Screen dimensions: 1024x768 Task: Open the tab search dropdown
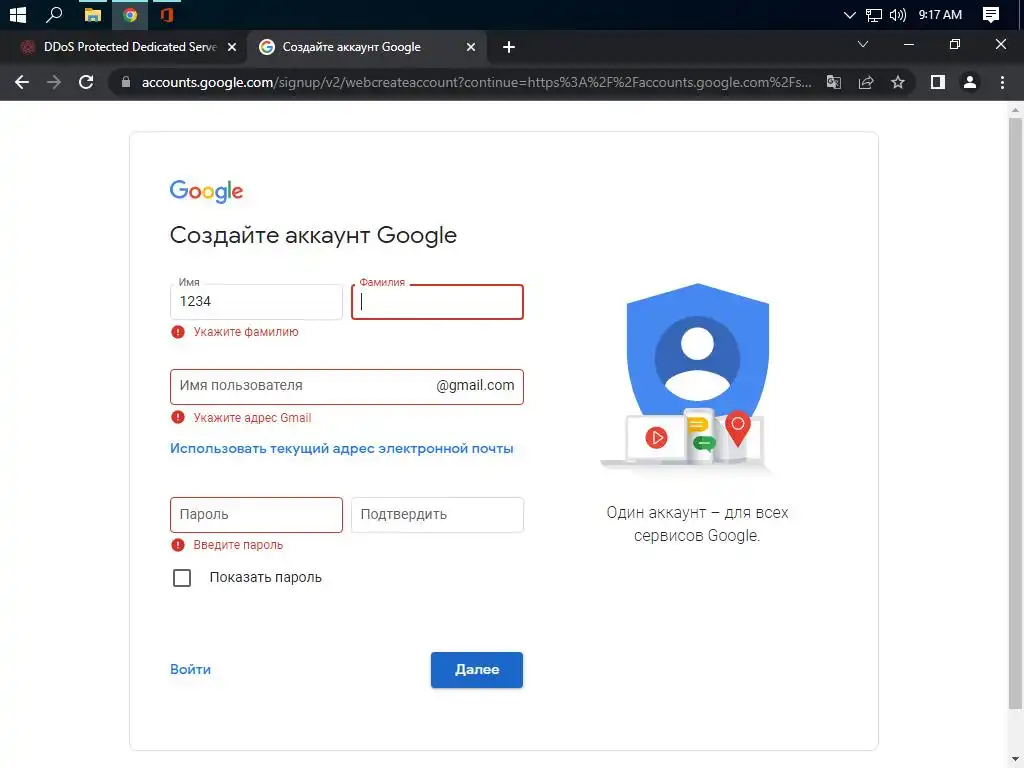pyautogui.click(x=863, y=44)
